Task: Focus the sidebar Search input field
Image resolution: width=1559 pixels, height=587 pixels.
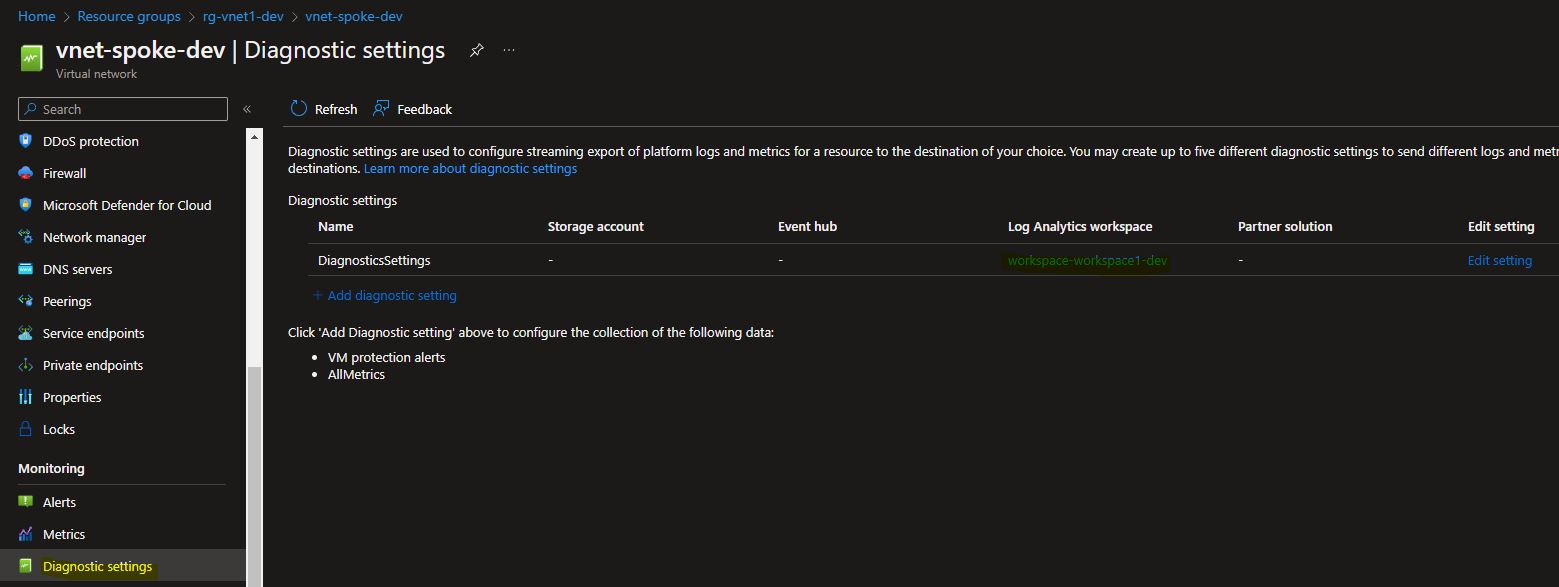Action: 123,109
